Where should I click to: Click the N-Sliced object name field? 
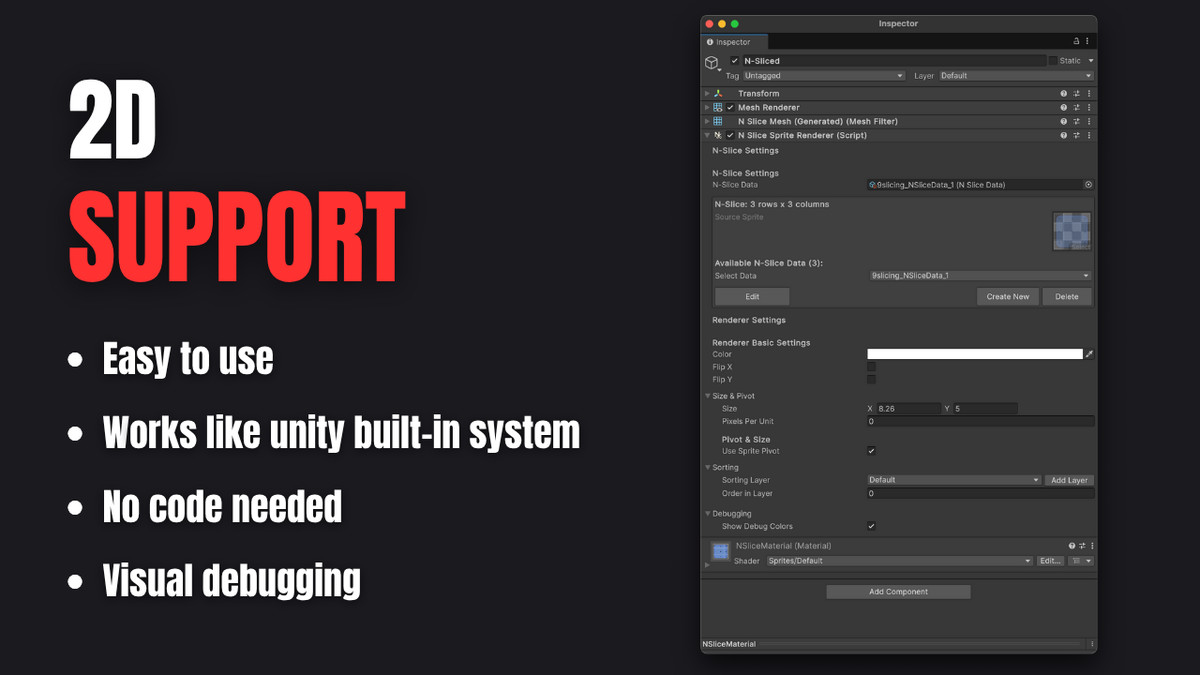894,61
